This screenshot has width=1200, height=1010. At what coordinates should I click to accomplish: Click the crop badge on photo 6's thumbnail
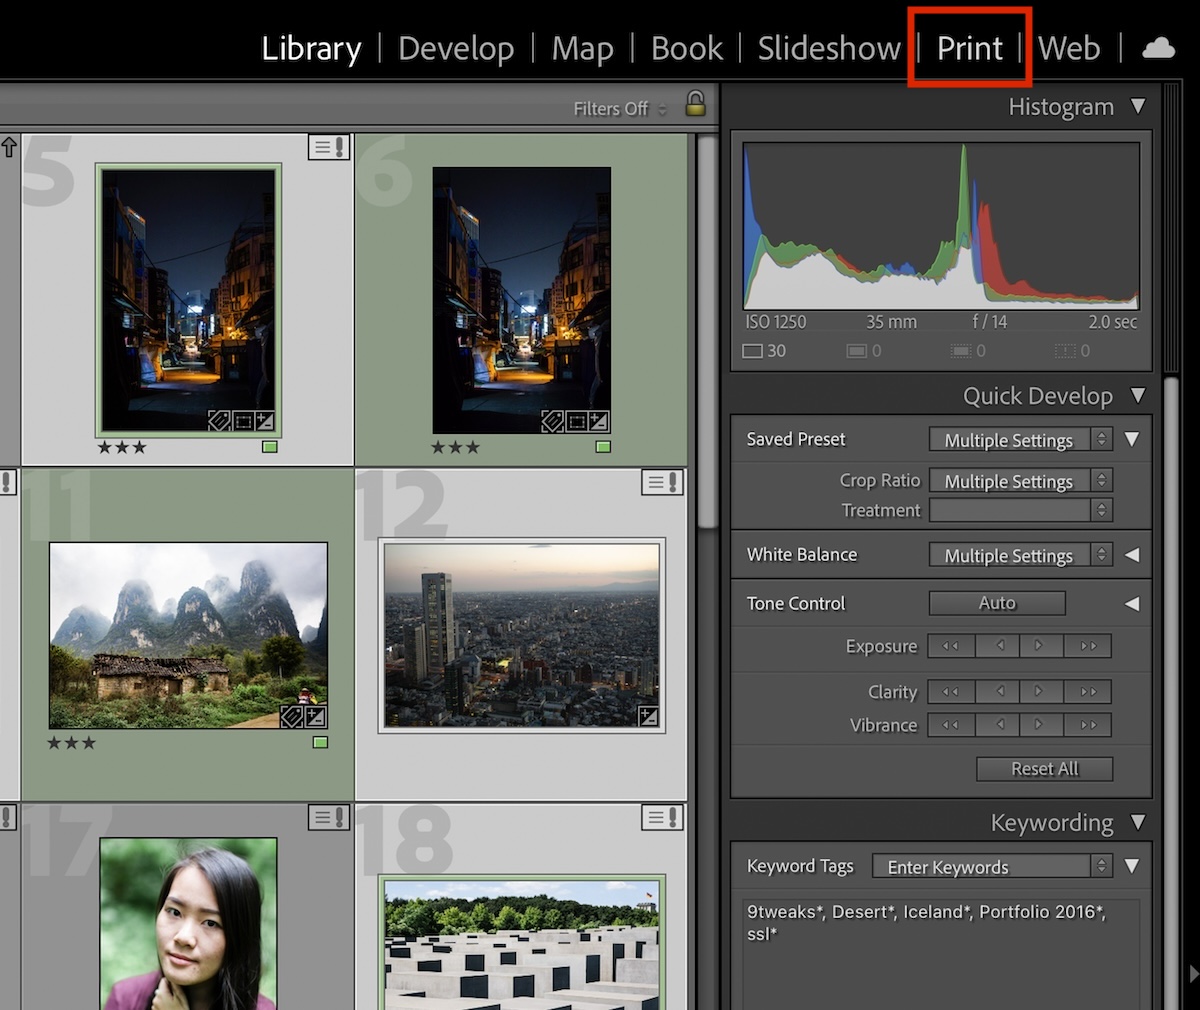click(x=575, y=422)
